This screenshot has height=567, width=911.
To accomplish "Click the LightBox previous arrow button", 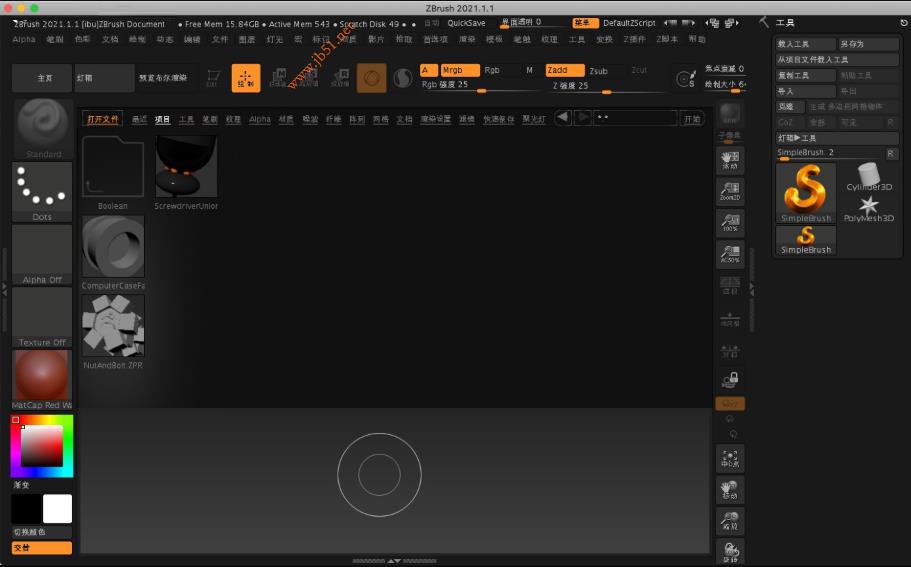I will pos(562,117).
